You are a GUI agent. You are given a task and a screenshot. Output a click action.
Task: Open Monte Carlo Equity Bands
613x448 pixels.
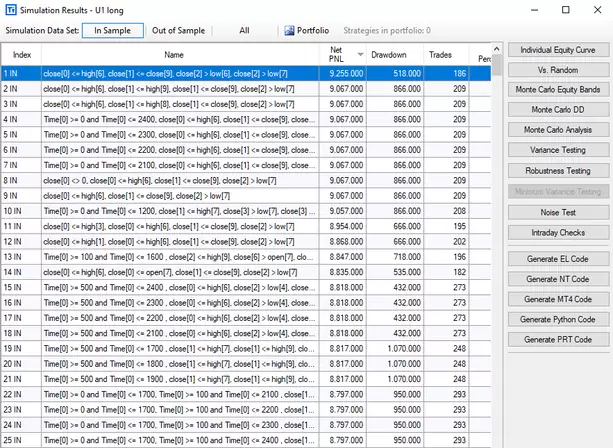(558, 90)
